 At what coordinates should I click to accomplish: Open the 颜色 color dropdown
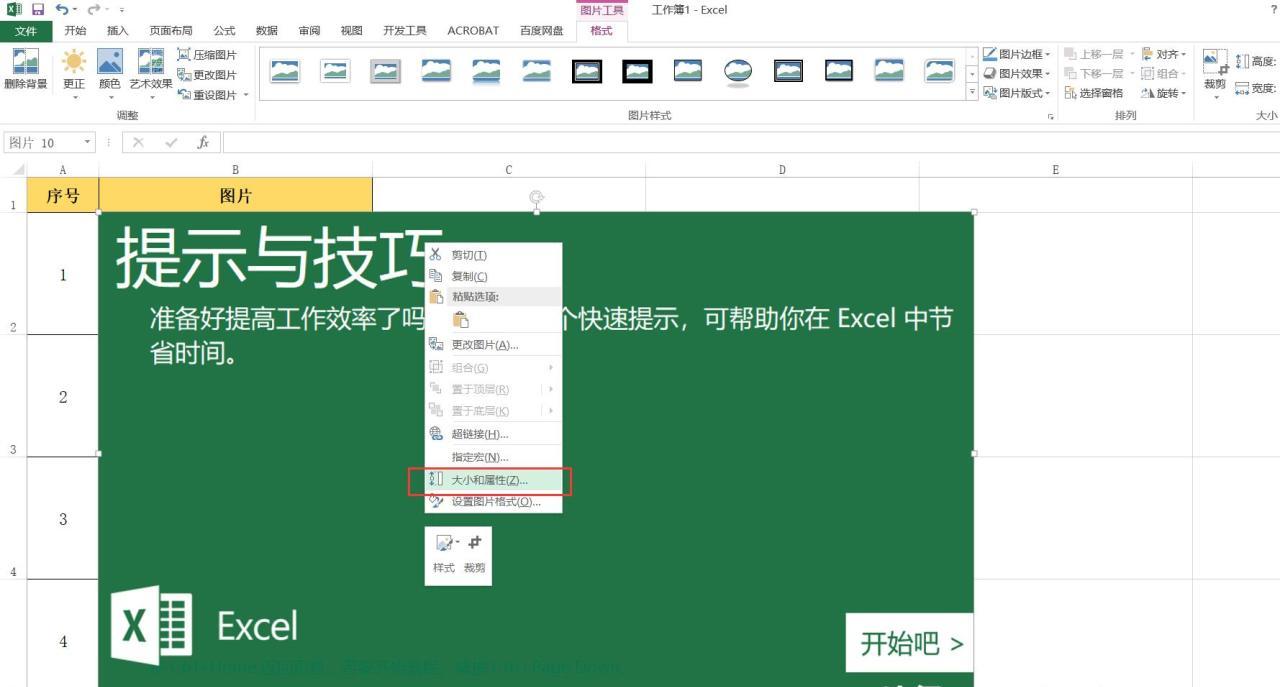click(x=110, y=74)
